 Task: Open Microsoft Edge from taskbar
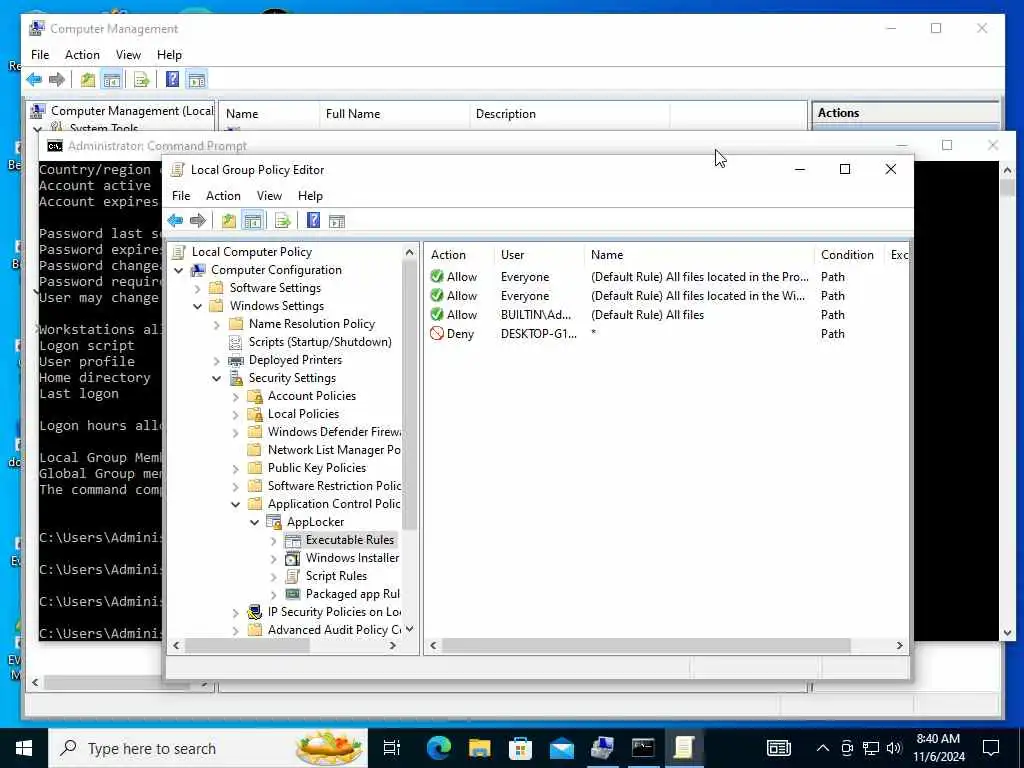click(x=439, y=748)
